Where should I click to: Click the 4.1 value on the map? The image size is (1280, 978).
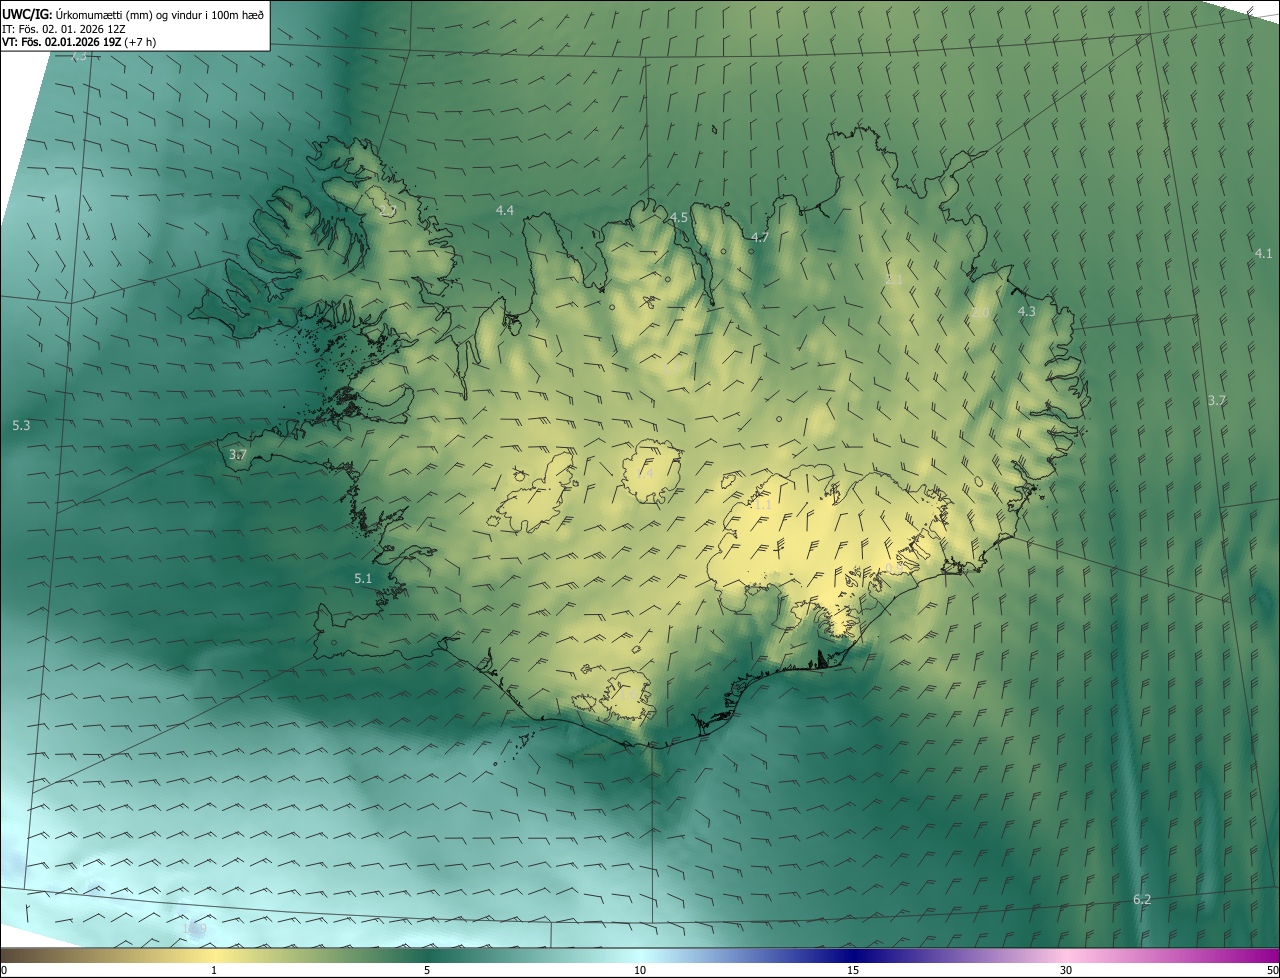click(x=1264, y=254)
